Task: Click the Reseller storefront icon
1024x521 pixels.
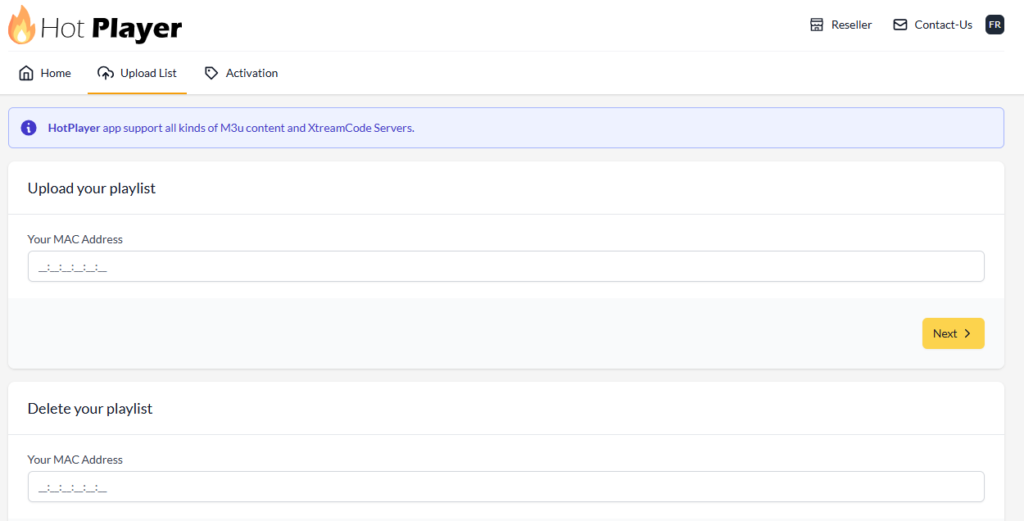Action: (x=817, y=25)
